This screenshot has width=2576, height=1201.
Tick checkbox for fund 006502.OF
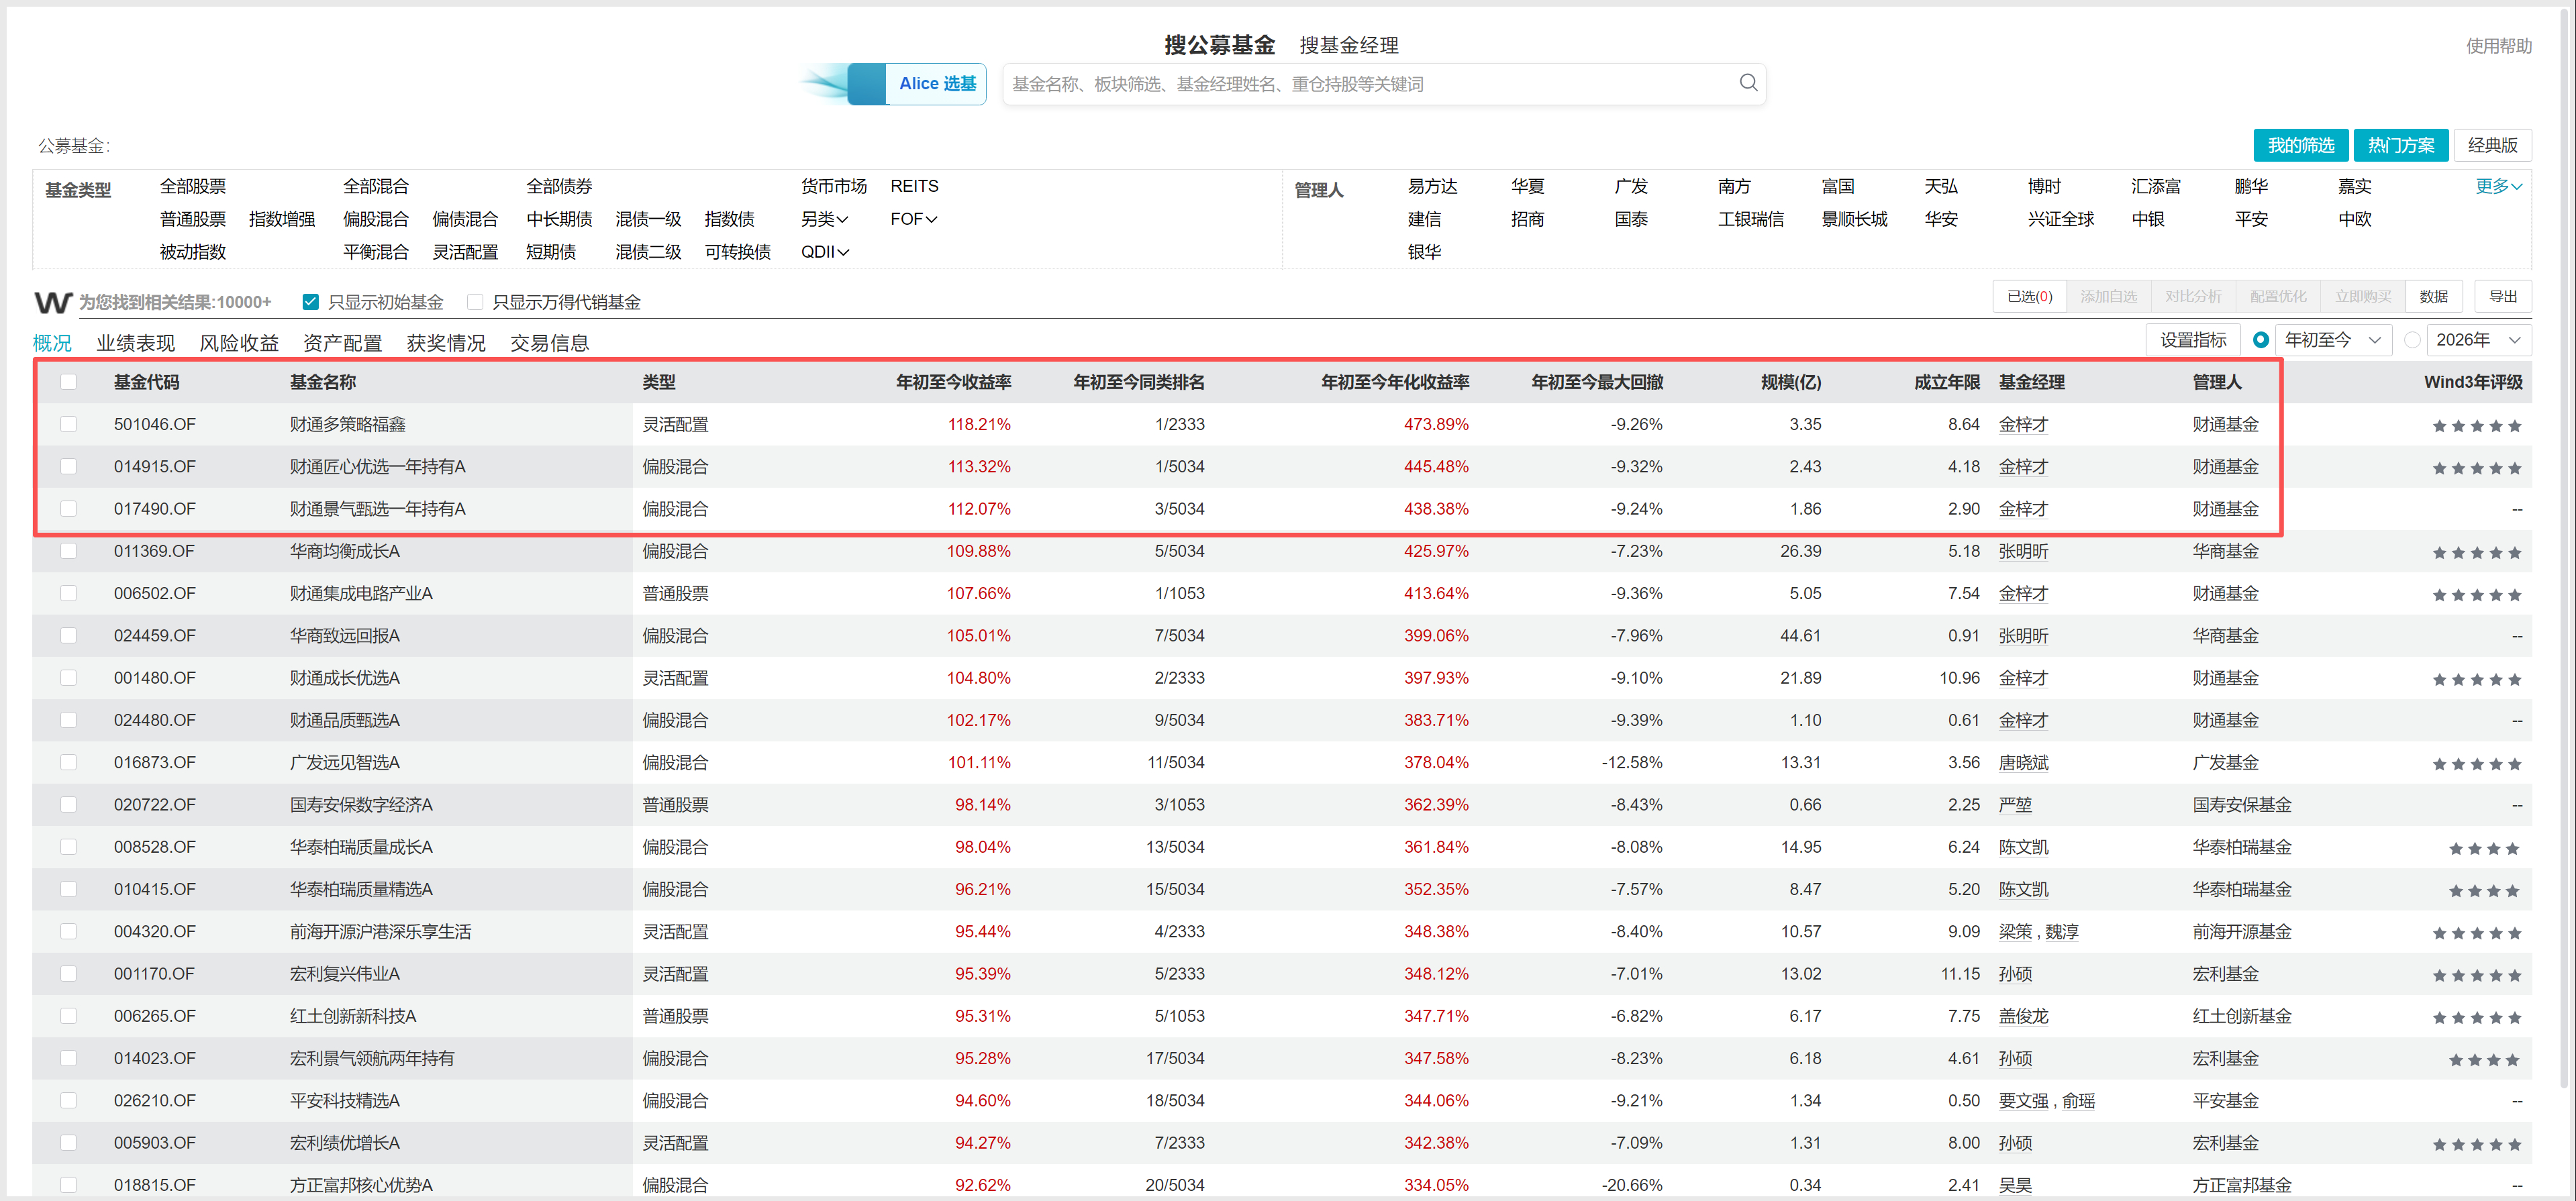pyautogui.click(x=68, y=593)
